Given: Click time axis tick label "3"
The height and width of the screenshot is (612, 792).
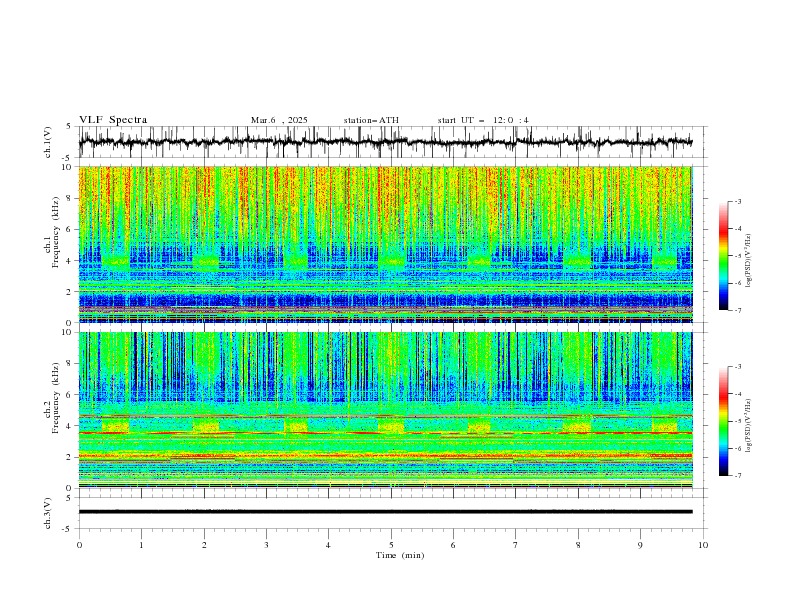Looking at the screenshot, I should 266,545.
